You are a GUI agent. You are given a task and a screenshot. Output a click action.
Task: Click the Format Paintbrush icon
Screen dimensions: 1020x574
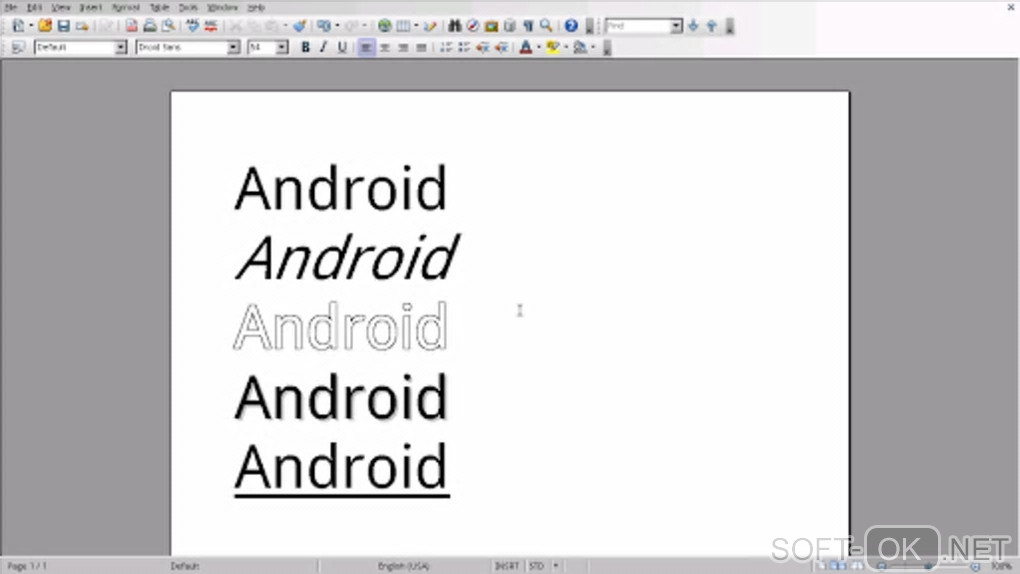(x=299, y=26)
